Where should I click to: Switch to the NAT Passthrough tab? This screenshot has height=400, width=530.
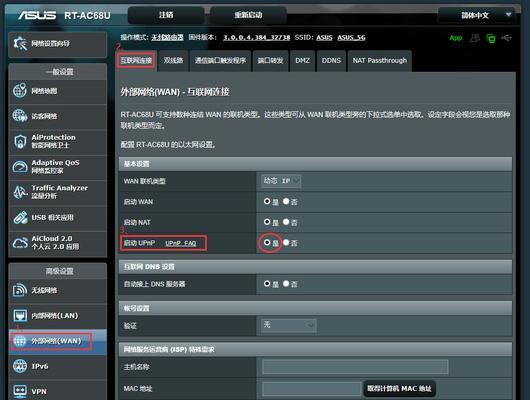coord(380,61)
